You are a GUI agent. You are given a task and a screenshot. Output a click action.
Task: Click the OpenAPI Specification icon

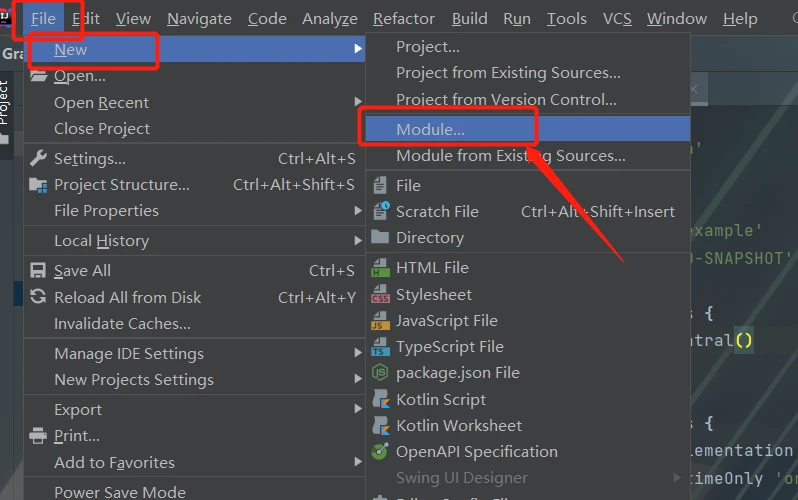pos(380,452)
